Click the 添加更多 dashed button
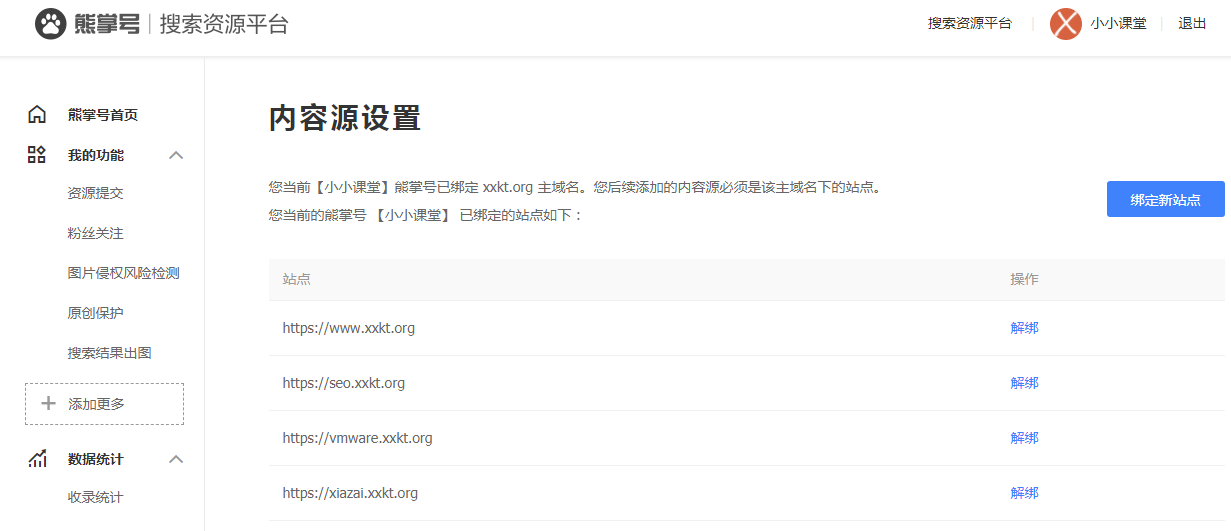Image resolution: width=1231 pixels, height=531 pixels. click(104, 404)
